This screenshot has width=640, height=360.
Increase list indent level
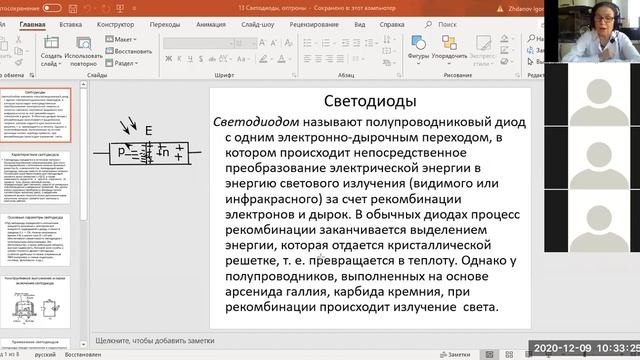[356, 43]
